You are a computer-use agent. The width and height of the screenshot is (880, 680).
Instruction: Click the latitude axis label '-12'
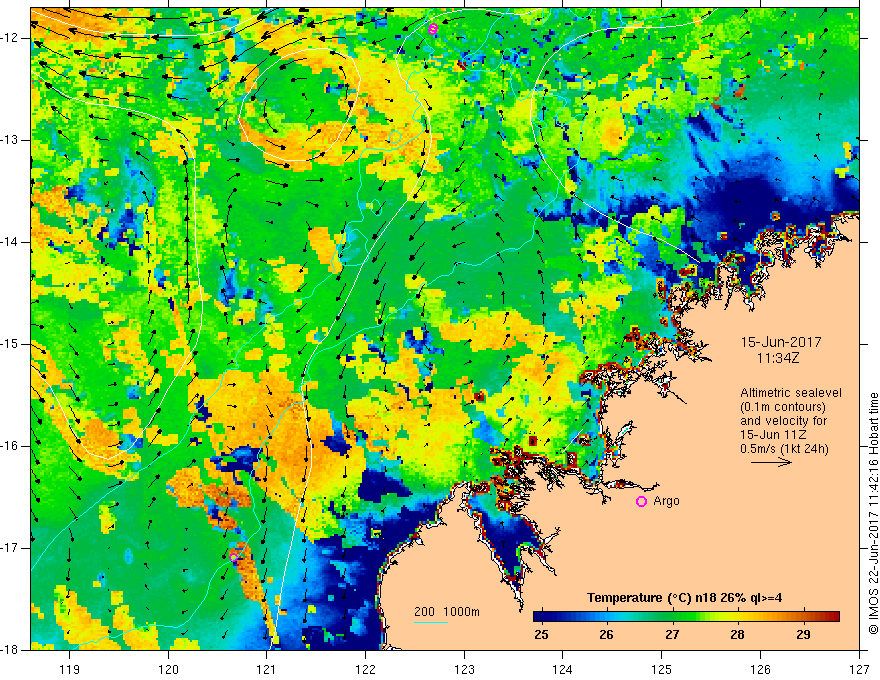pos(10,38)
